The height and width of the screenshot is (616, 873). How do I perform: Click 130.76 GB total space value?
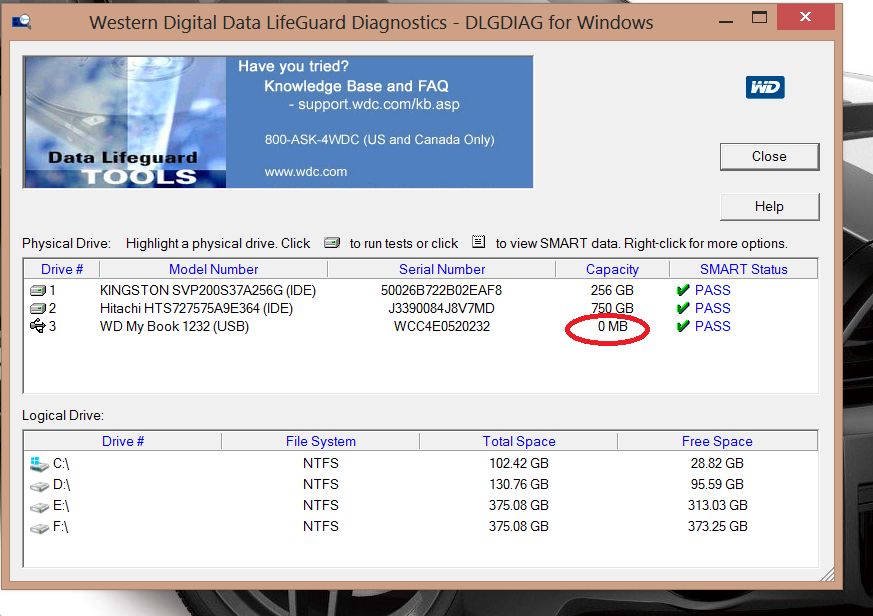[518, 484]
